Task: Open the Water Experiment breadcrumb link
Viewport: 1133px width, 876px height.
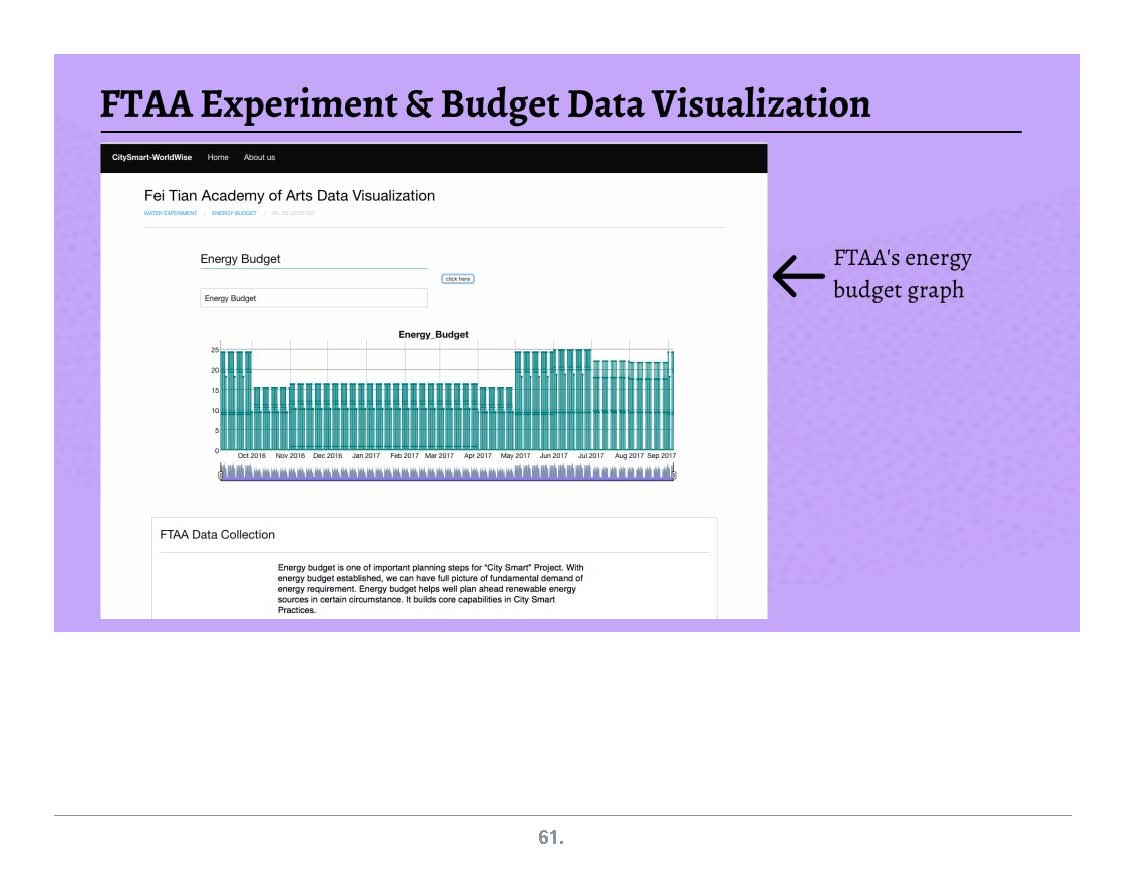Action: [x=171, y=213]
